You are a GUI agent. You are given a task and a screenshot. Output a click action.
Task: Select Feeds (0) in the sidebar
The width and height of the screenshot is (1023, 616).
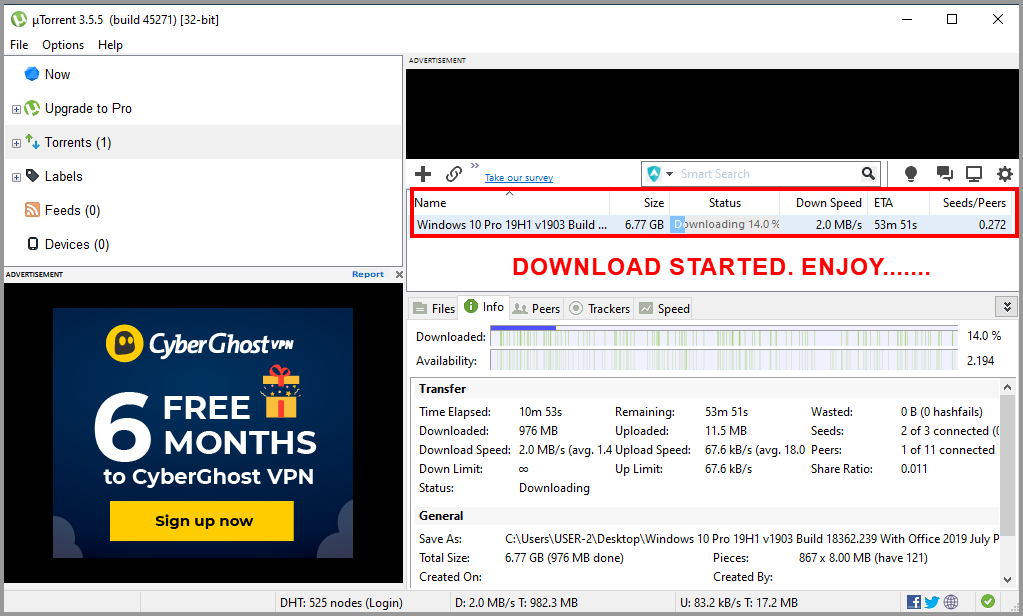point(72,210)
